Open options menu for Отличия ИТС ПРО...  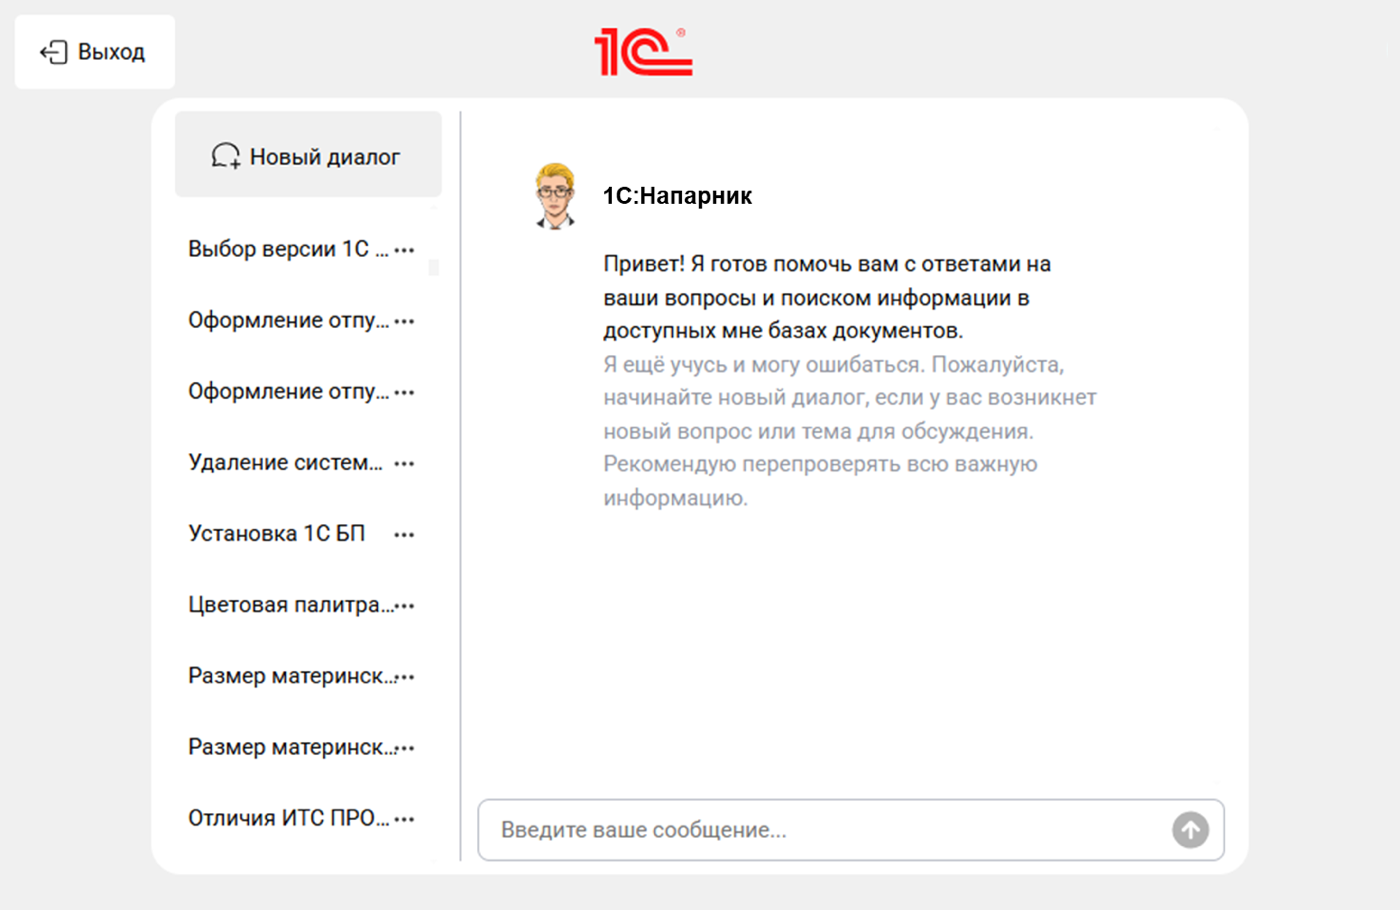[404, 819]
